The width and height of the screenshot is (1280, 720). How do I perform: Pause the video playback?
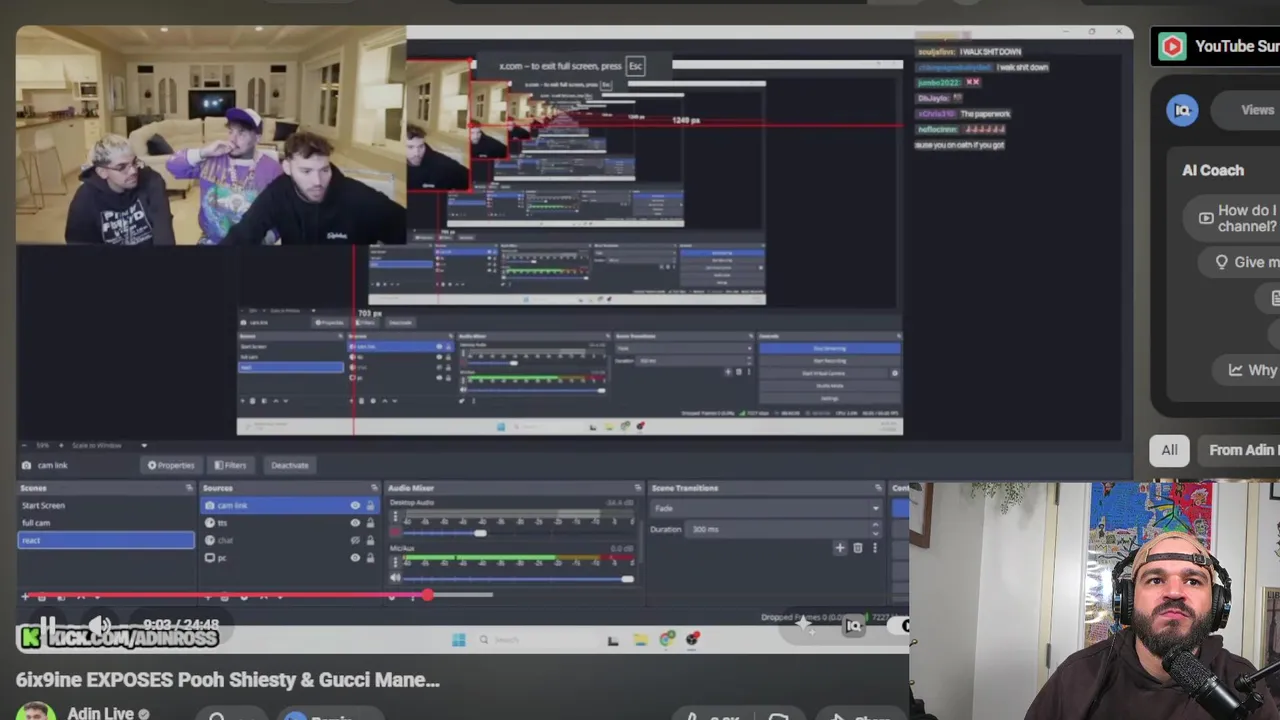47,625
